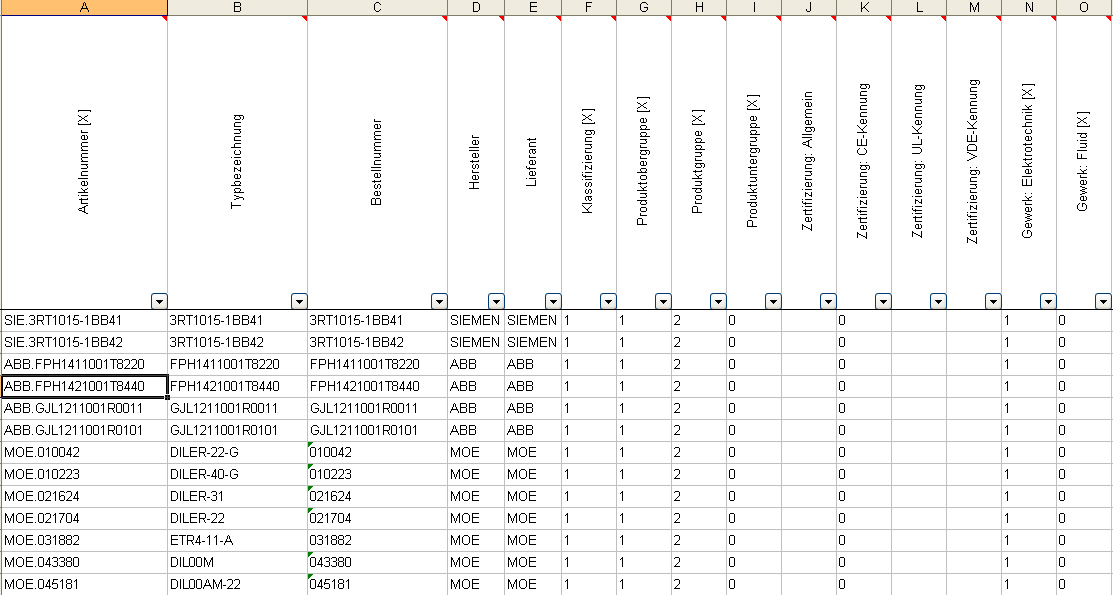Select column N header
Image resolution: width=1113 pixels, height=595 pixels.
(1029, 7)
